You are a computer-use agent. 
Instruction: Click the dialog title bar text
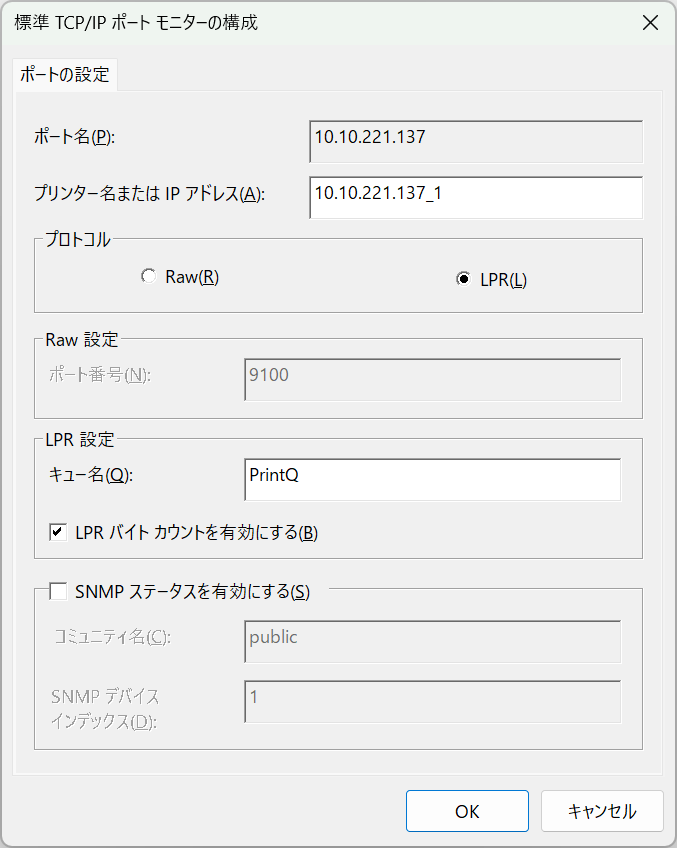pos(136,23)
